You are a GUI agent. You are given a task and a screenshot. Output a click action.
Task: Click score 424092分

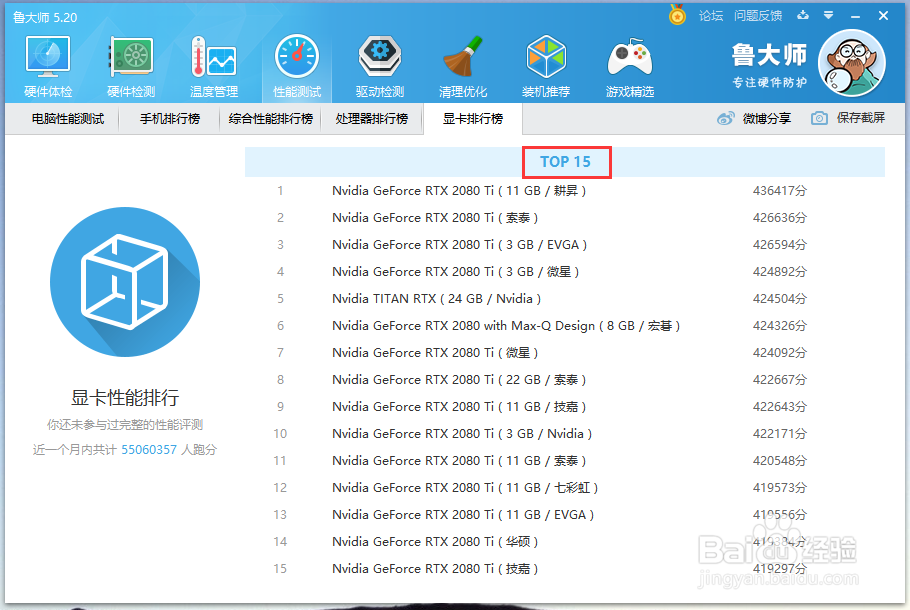coord(779,353)
